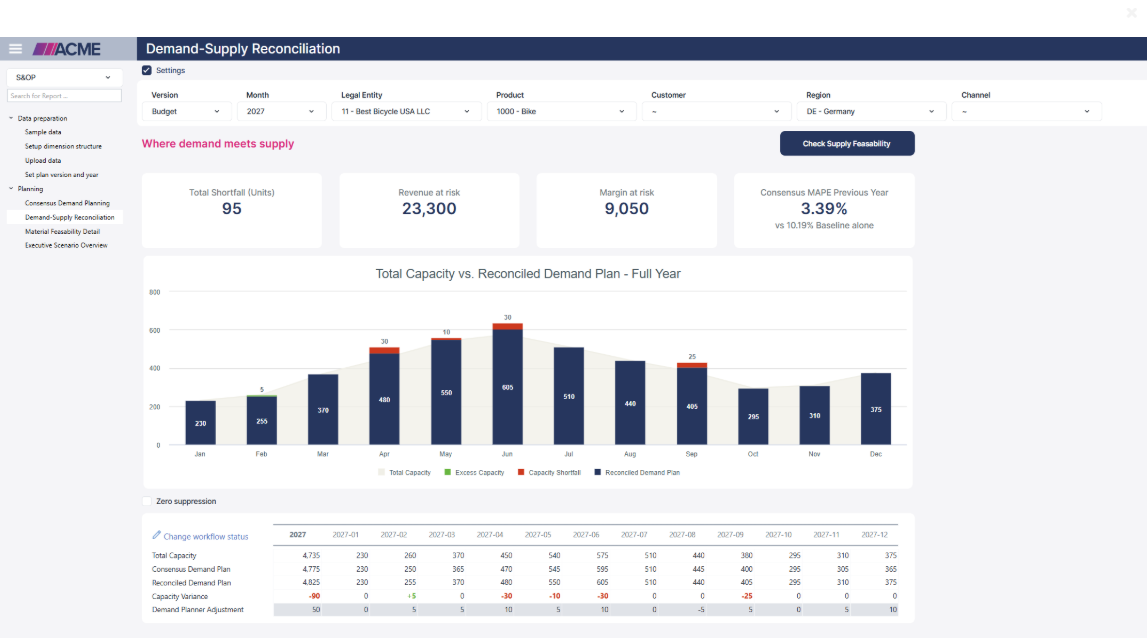Click the Consensus MAPE value 3.39%
Viewport: 1147px width, 638px height.
(x=824, y=209)
